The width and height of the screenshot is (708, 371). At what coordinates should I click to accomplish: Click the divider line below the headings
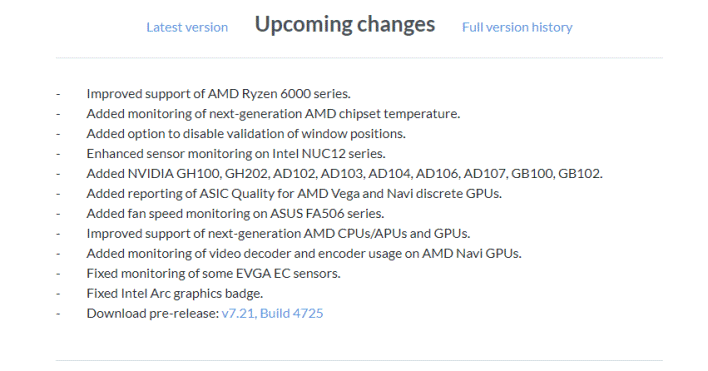click(359, 58)
